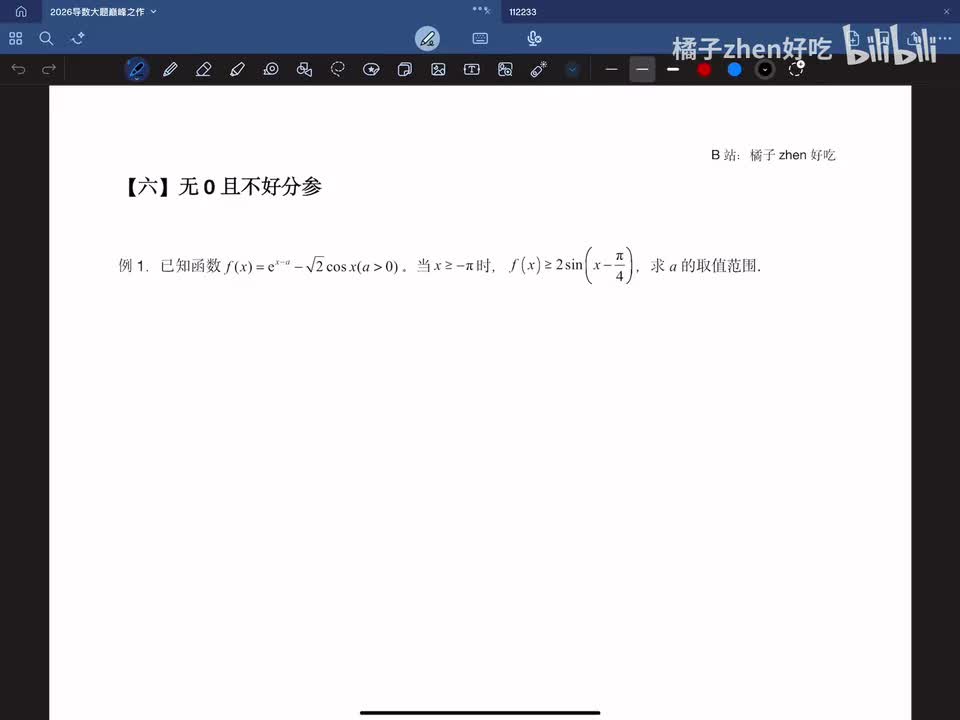Viewport: 960px width, 720px height.
Task: Select the Lasso selection tool
Action: [337, 69]
